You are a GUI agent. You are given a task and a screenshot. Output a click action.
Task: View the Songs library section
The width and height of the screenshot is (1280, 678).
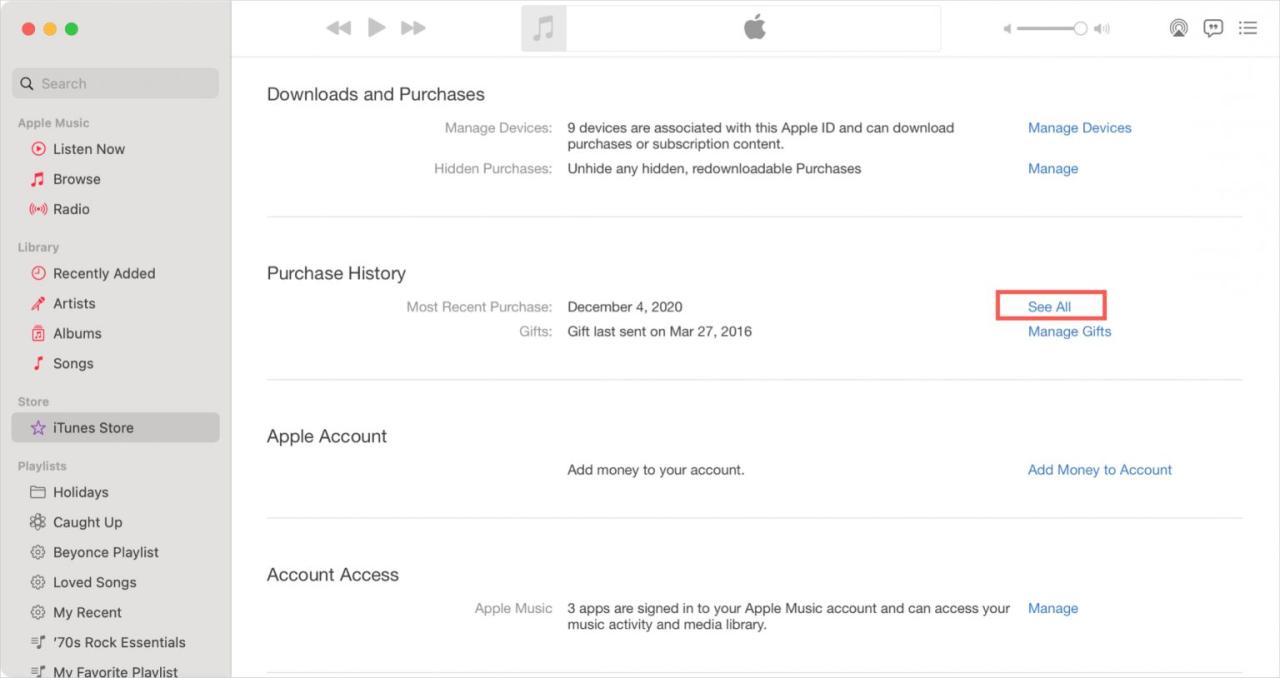pos(70,363)
